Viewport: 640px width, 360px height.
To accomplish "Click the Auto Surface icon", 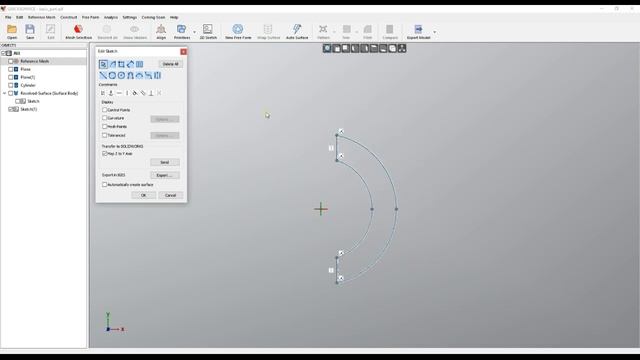I will 297,31.
